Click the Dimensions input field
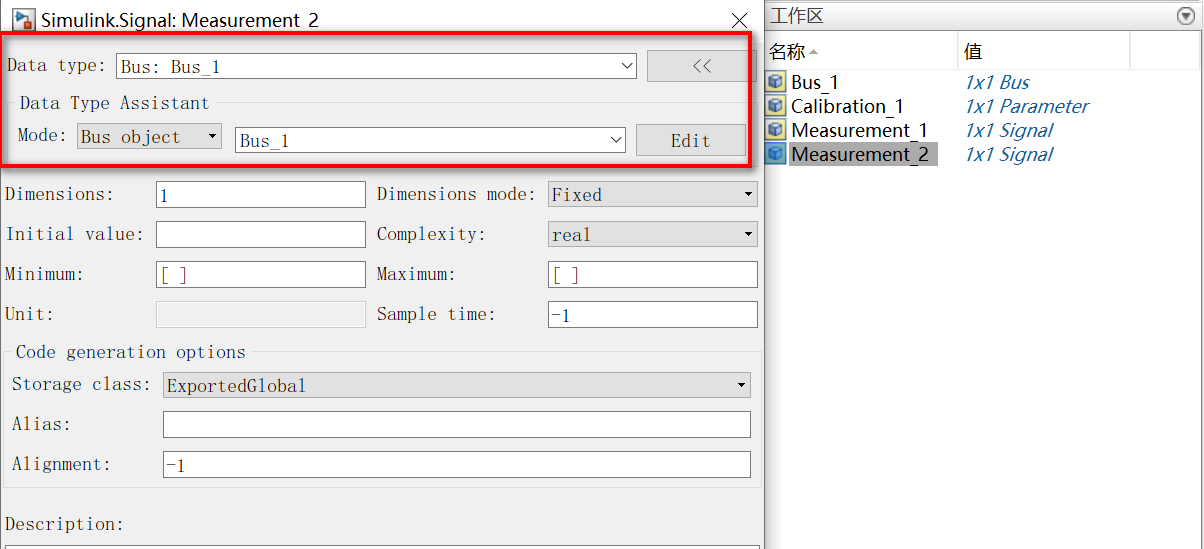The image size is (1204, 549). 261,195
